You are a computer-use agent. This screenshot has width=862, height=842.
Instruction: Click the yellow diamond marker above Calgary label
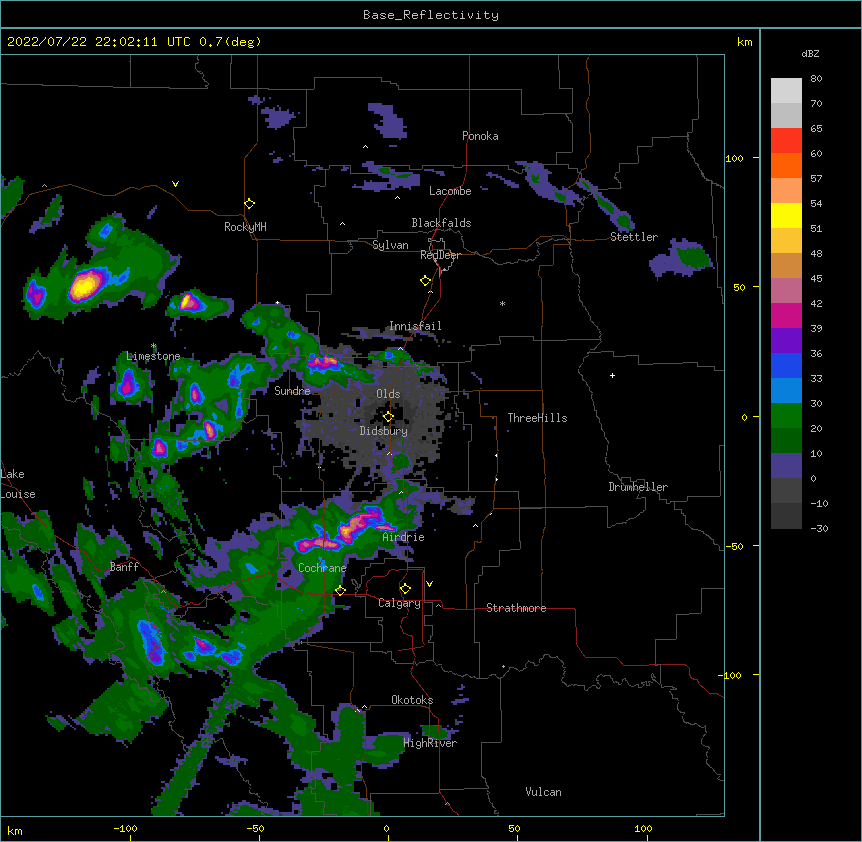coord(405,589)
